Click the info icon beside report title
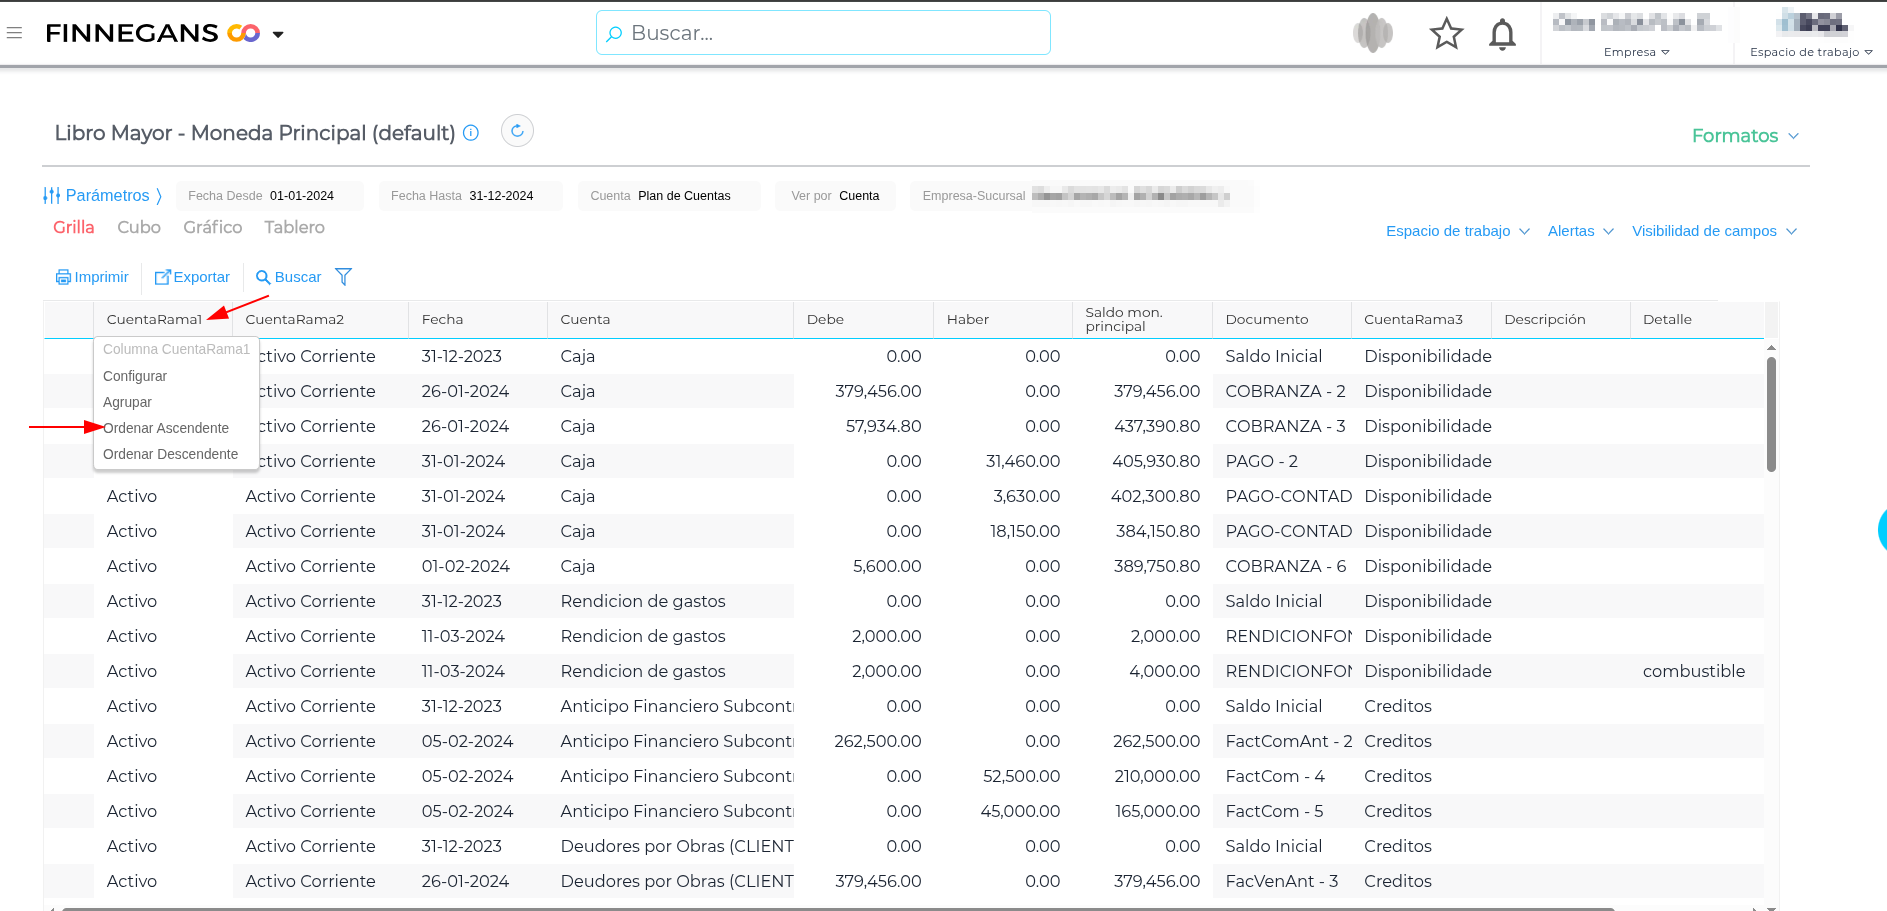 coord(471,133)
